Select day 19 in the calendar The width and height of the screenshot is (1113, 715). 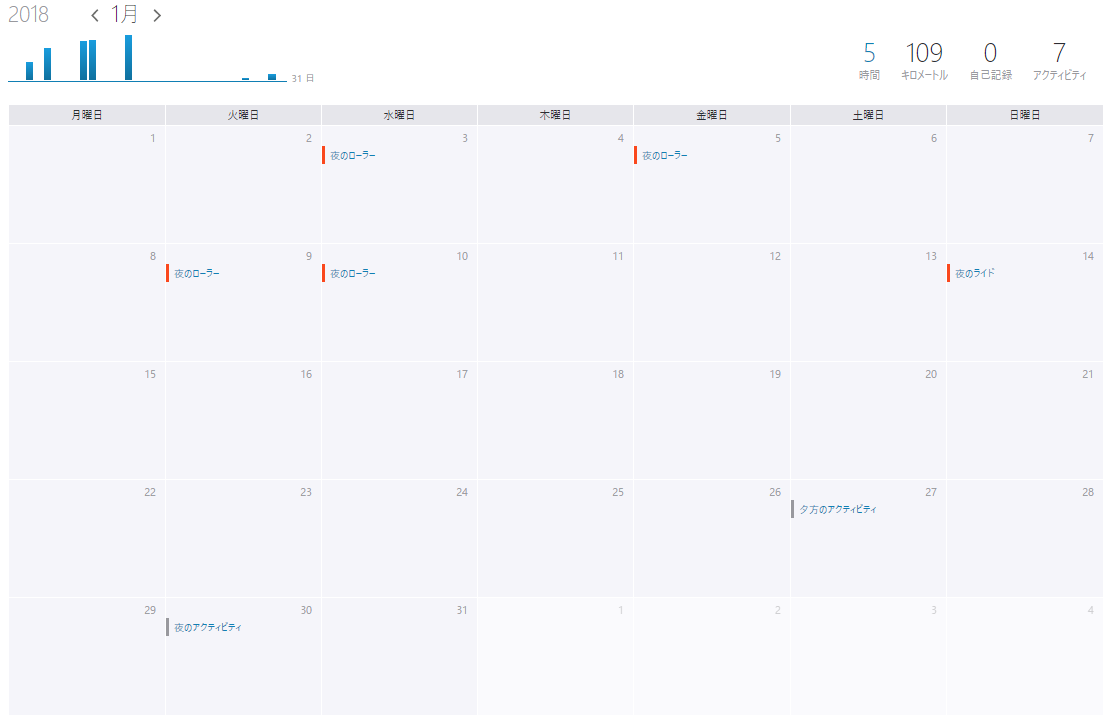tap(712, 420)
